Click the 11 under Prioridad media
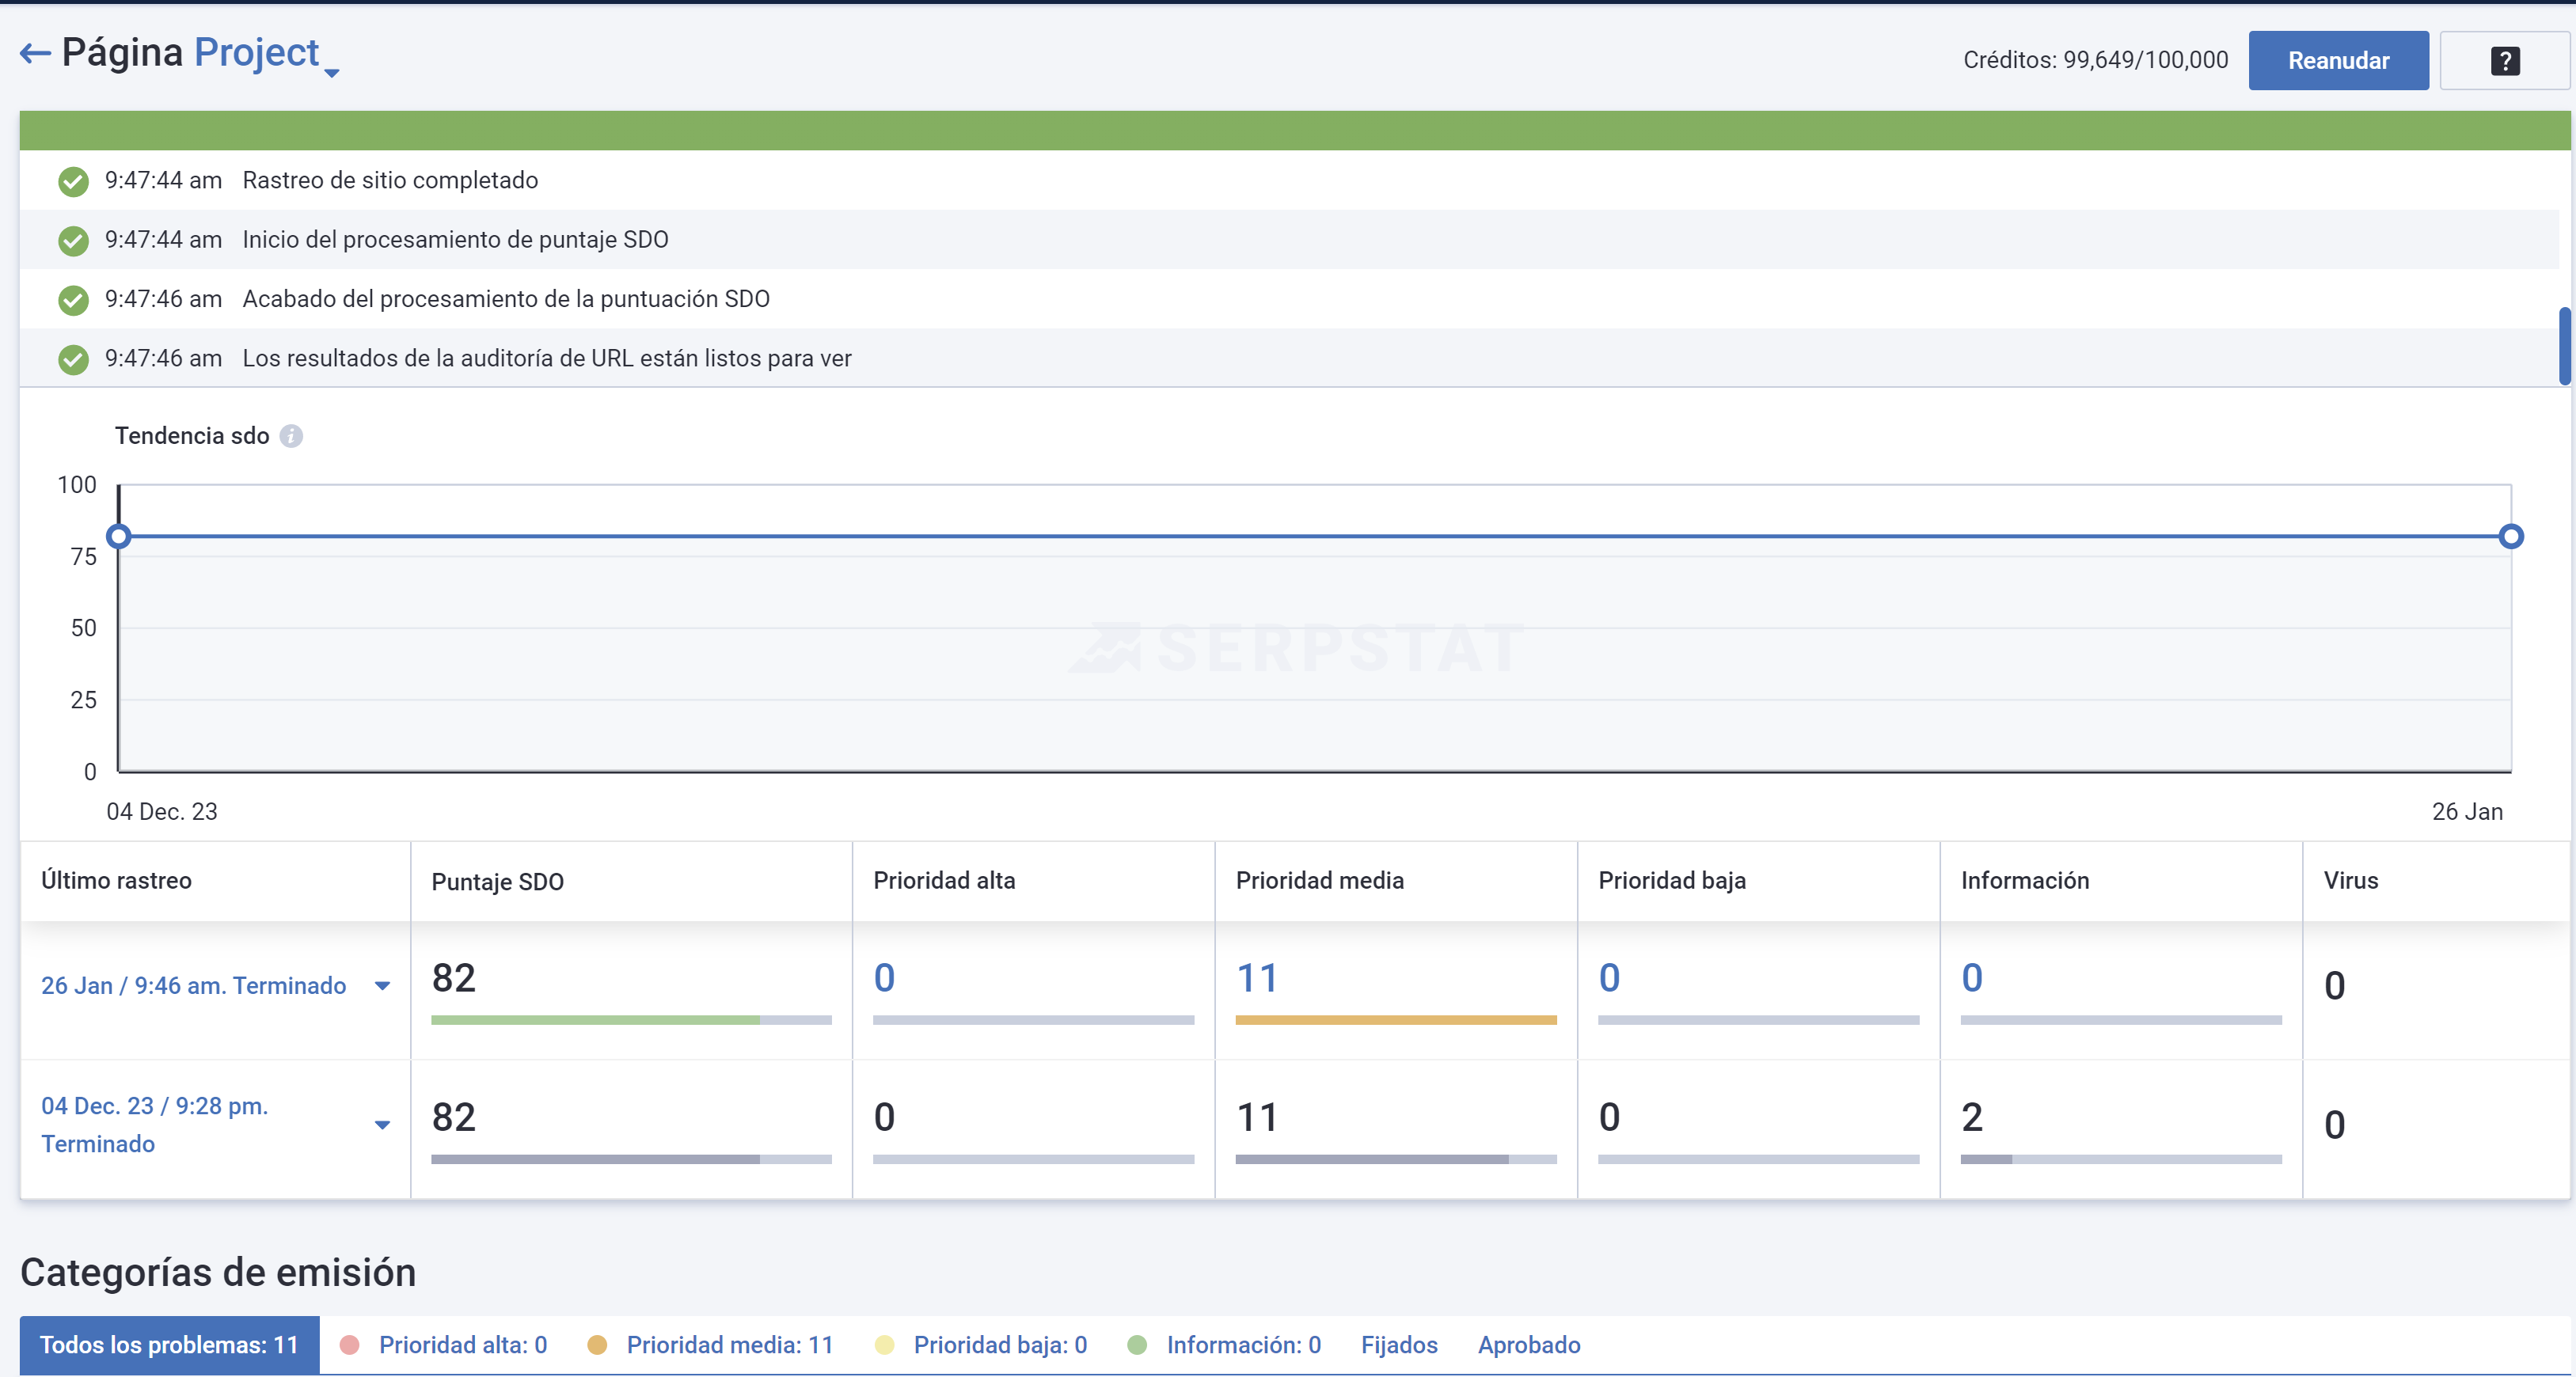This screenshot has height=1377, width=2576. tap(1258, 978)
